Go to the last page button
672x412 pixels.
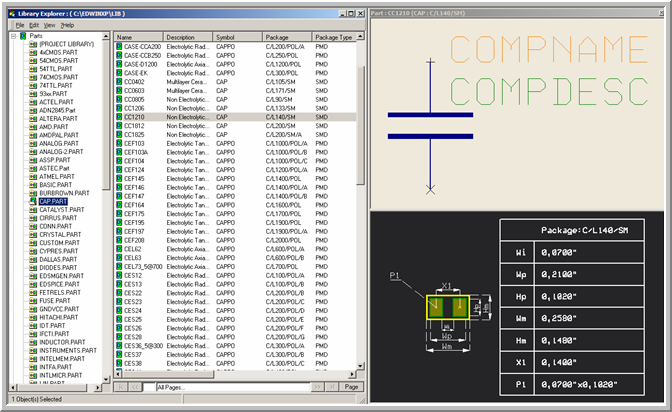click(x=332, y=387)
